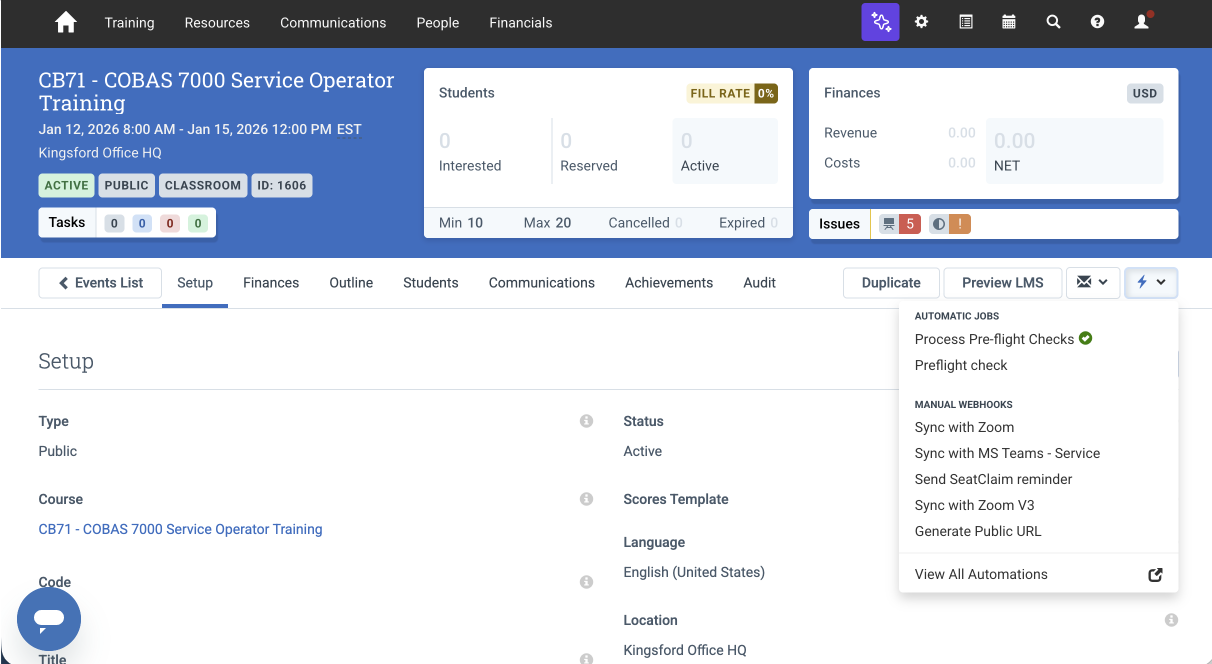Click the NET finances box

pyautogui.click(x=1074, y=152)
